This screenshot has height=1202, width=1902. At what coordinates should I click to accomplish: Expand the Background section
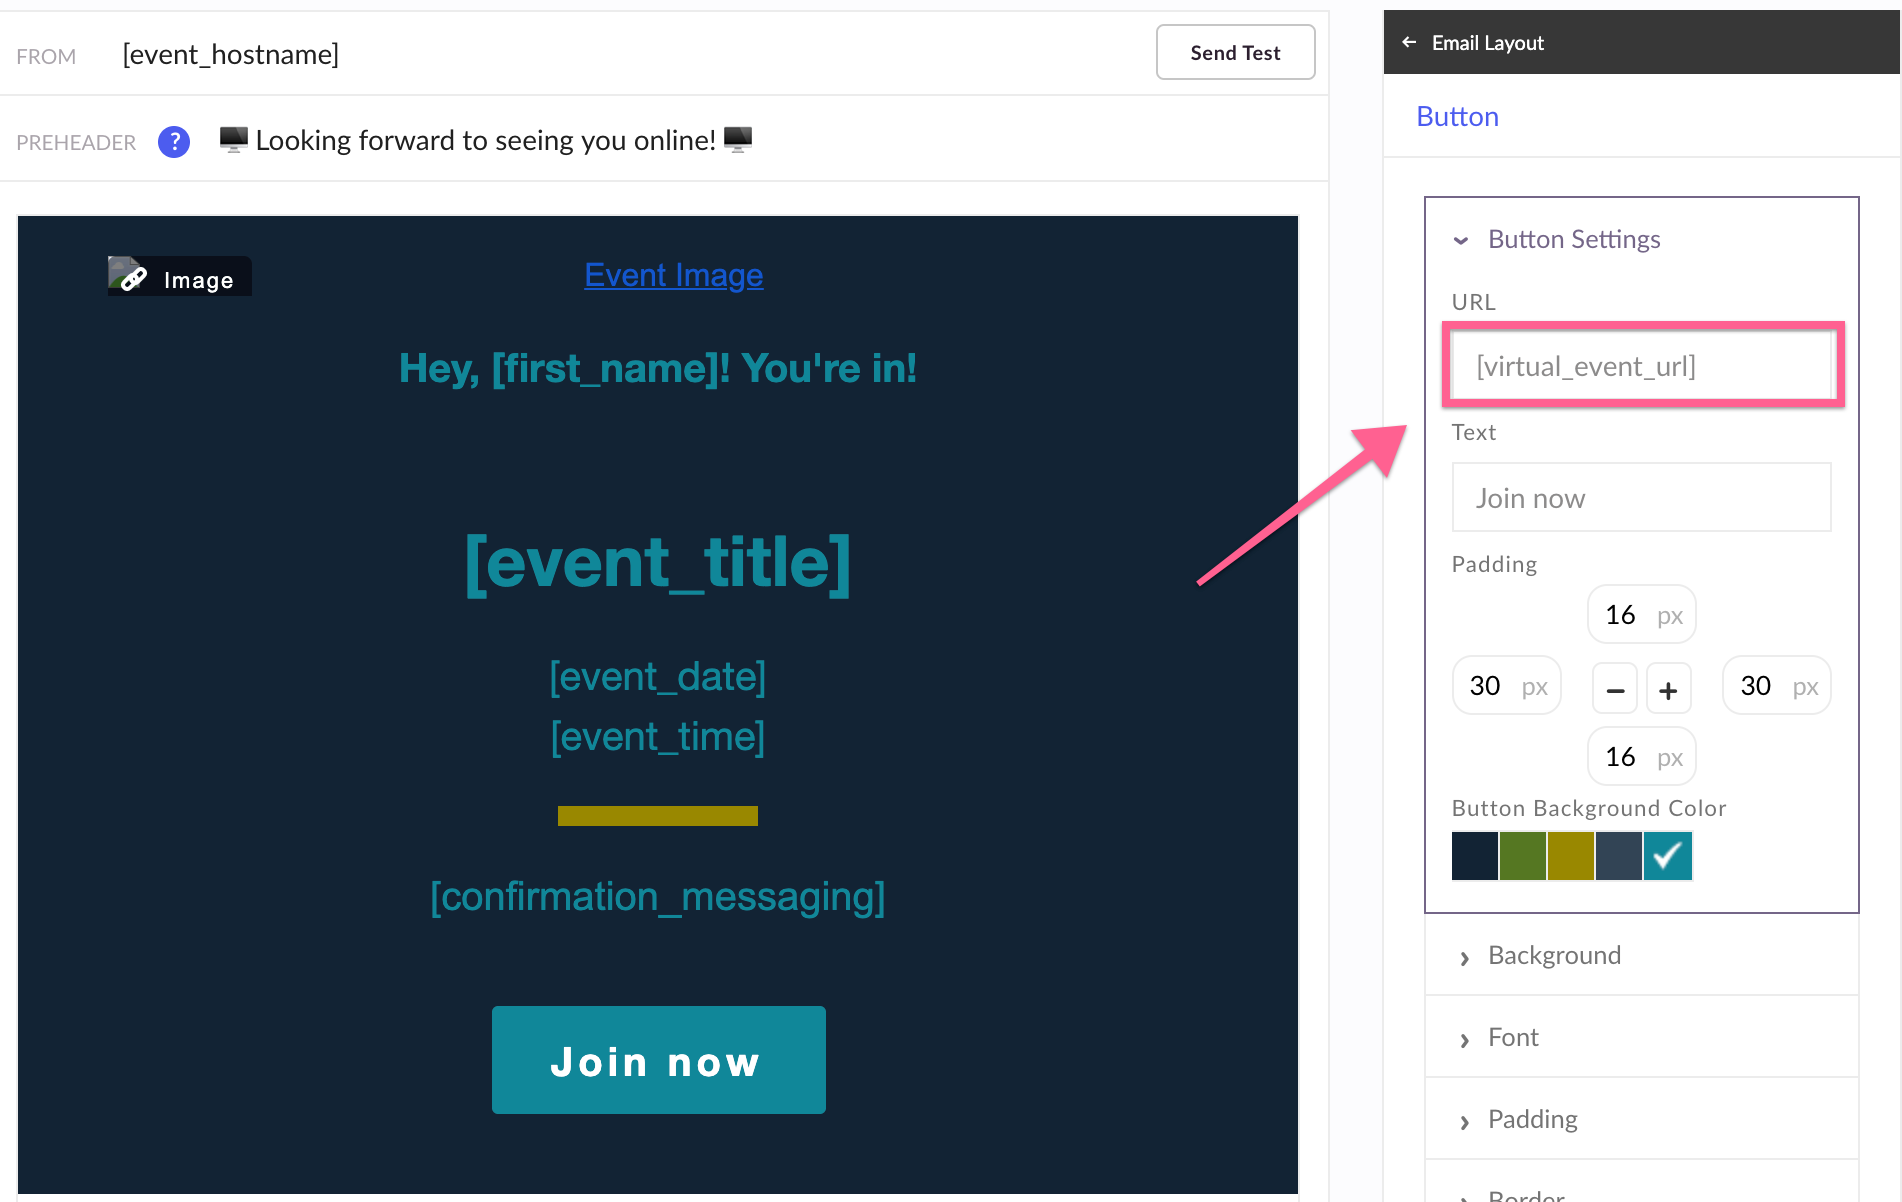(1641, 955)
